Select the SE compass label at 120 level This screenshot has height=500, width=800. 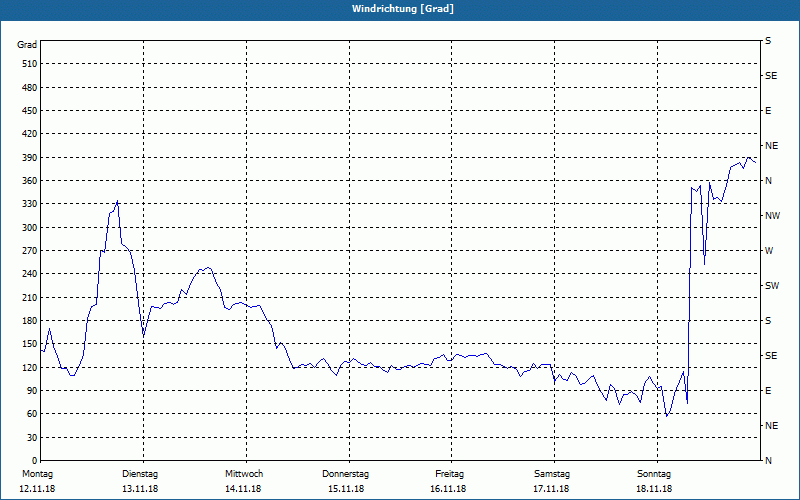771,356
